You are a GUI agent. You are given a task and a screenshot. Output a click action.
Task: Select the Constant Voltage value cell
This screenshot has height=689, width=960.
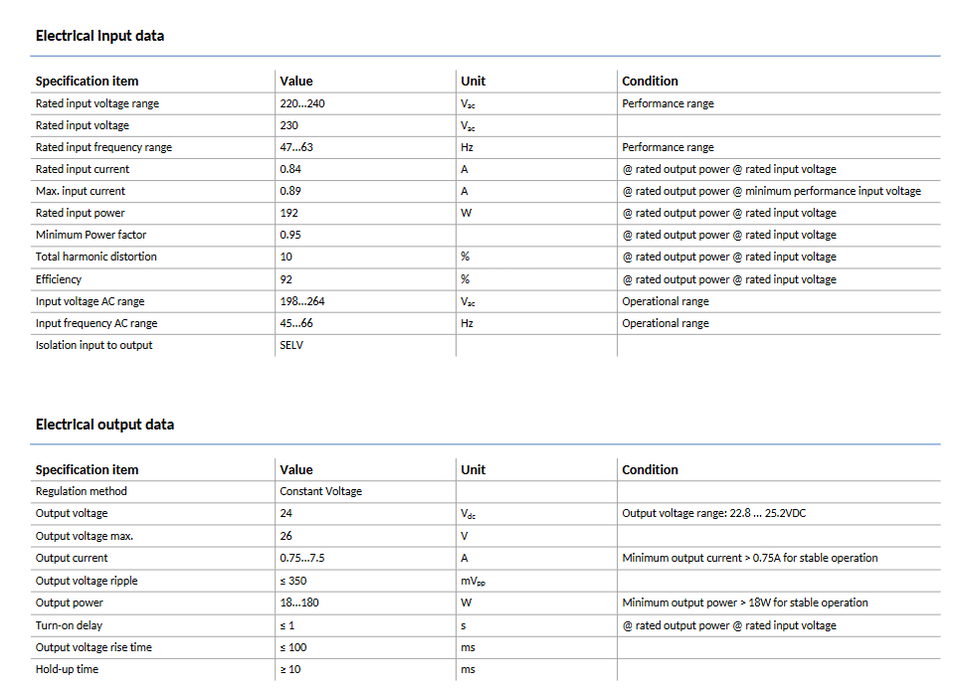click(x=321, y=491)
